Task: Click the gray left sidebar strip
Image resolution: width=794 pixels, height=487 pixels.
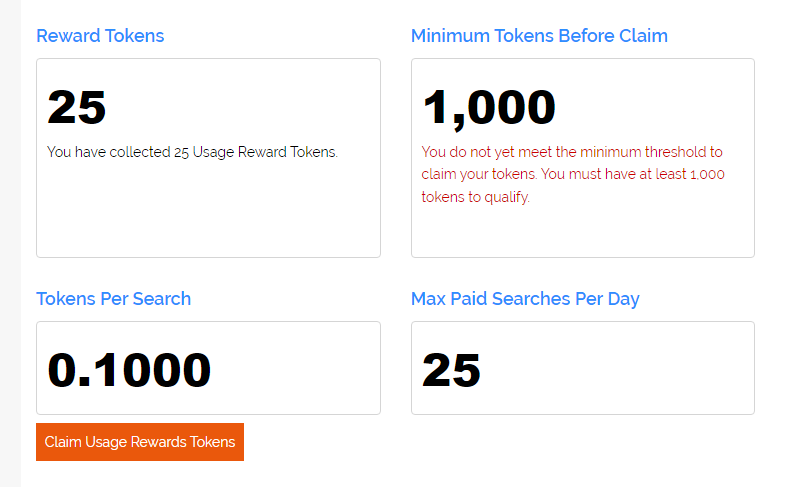Action: coord(10,244)
